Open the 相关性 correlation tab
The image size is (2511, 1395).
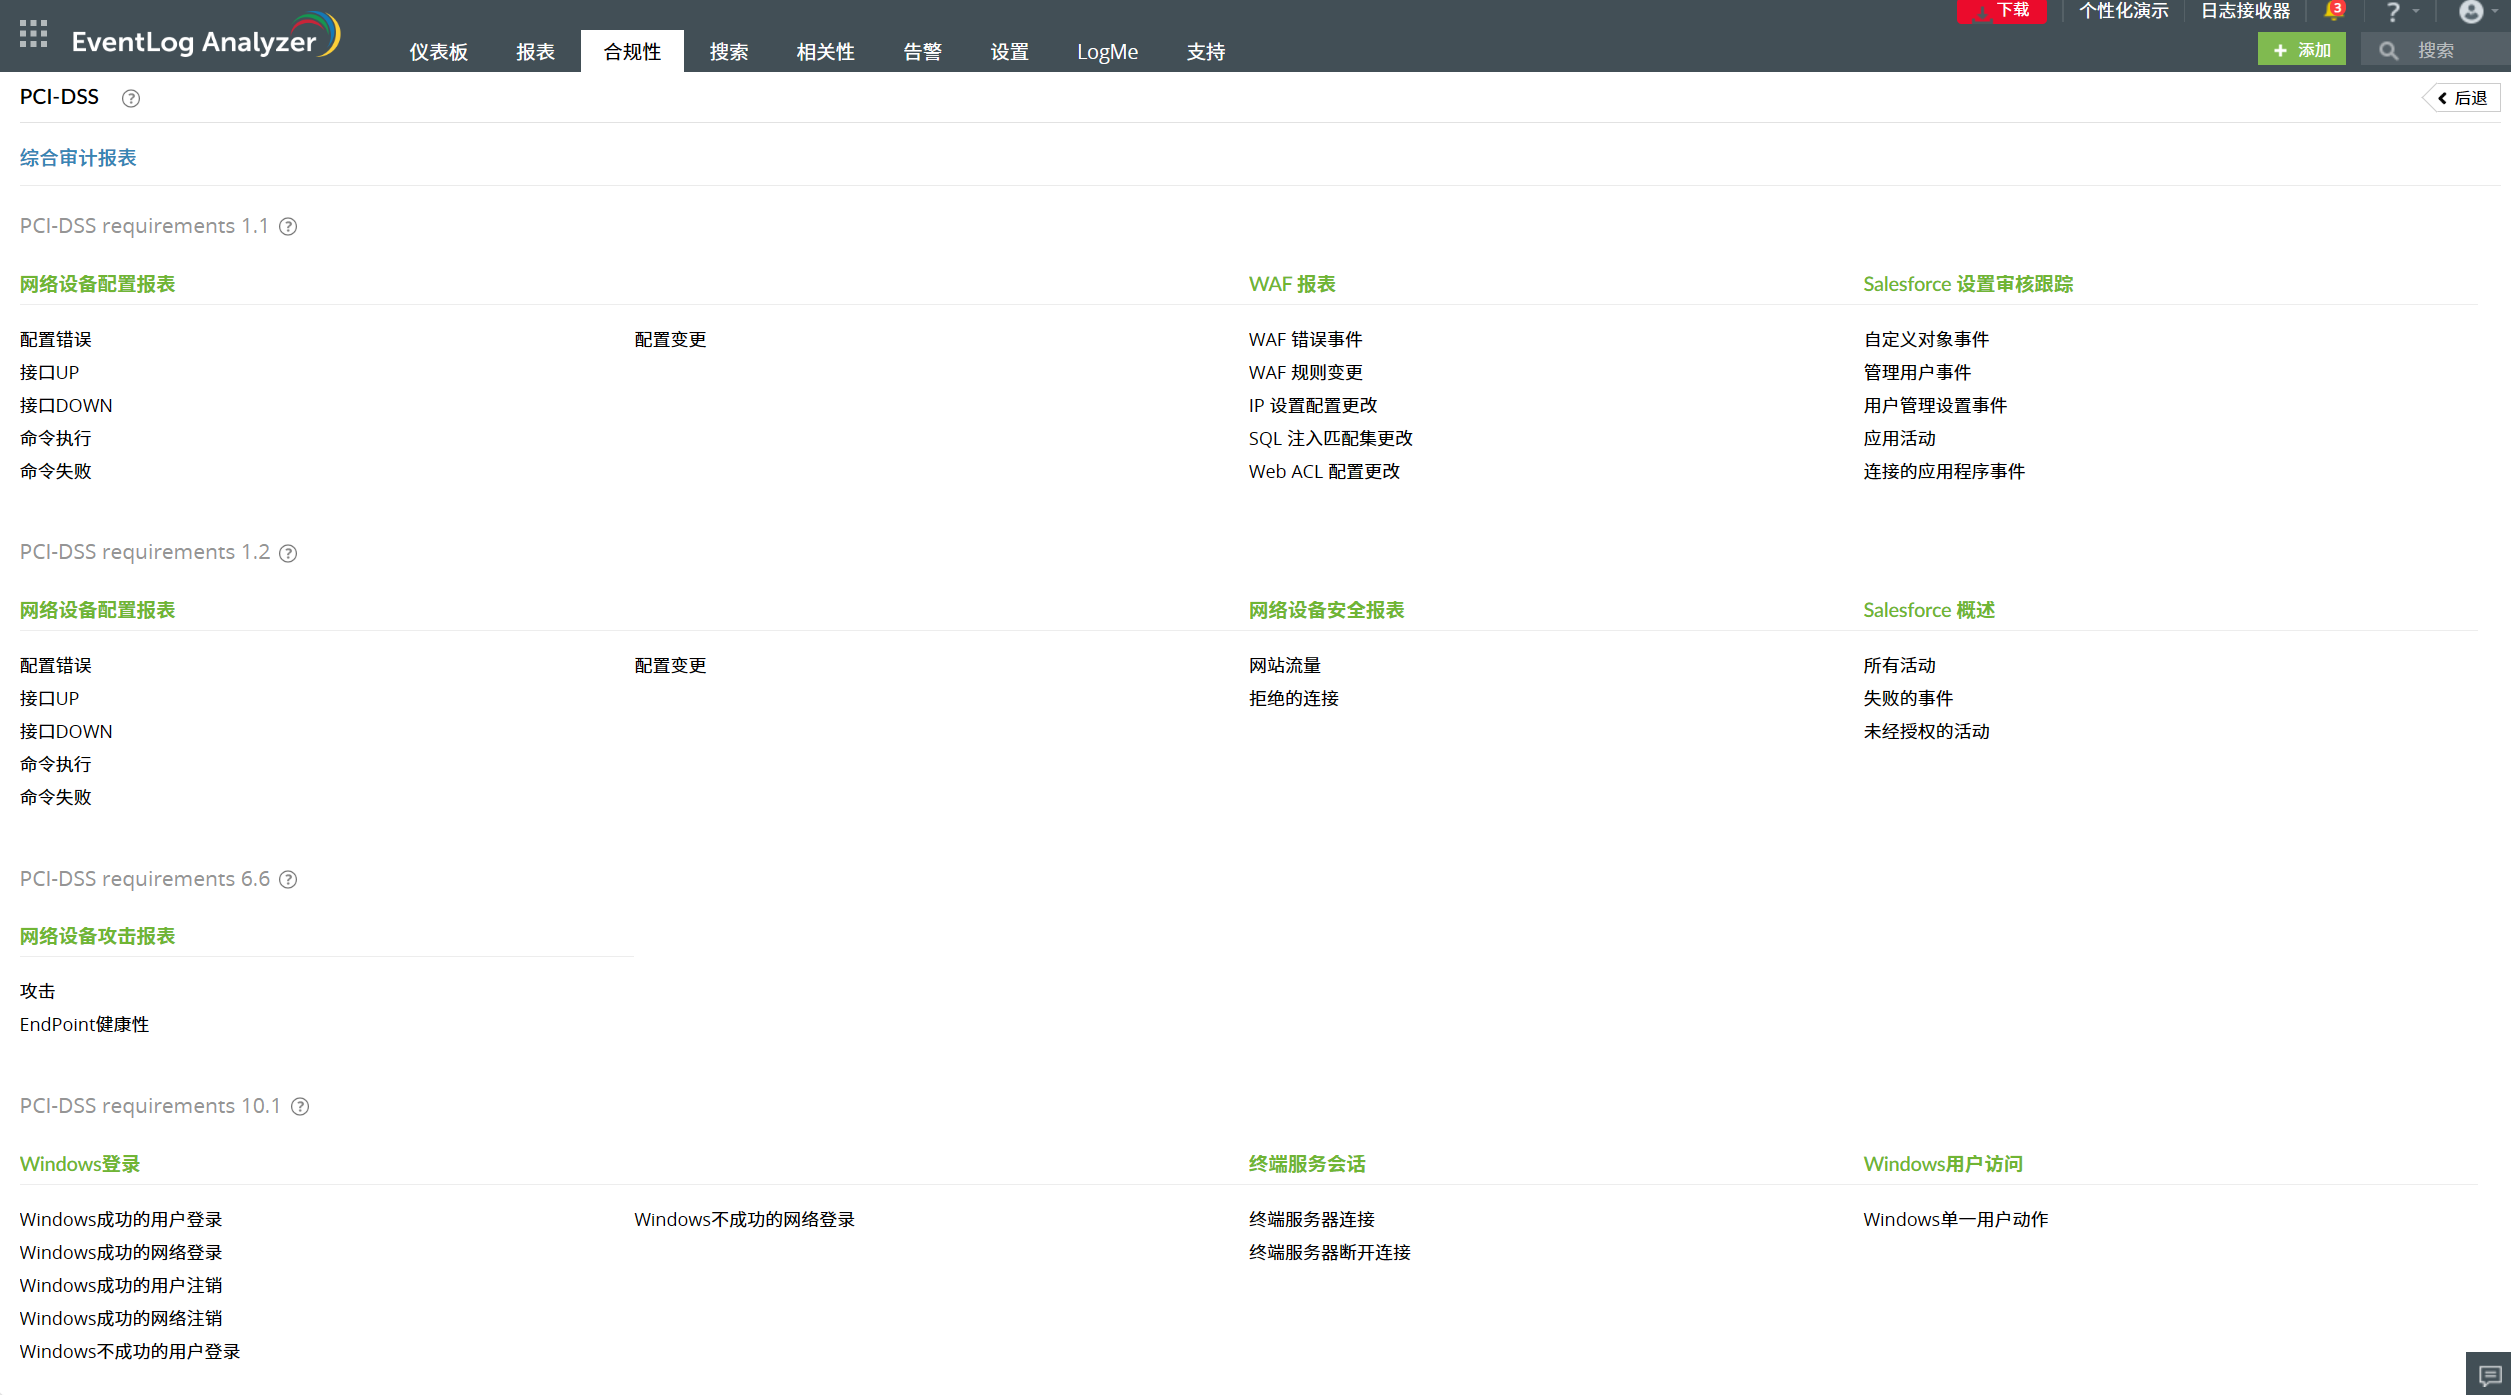click(x=825, y=52)
